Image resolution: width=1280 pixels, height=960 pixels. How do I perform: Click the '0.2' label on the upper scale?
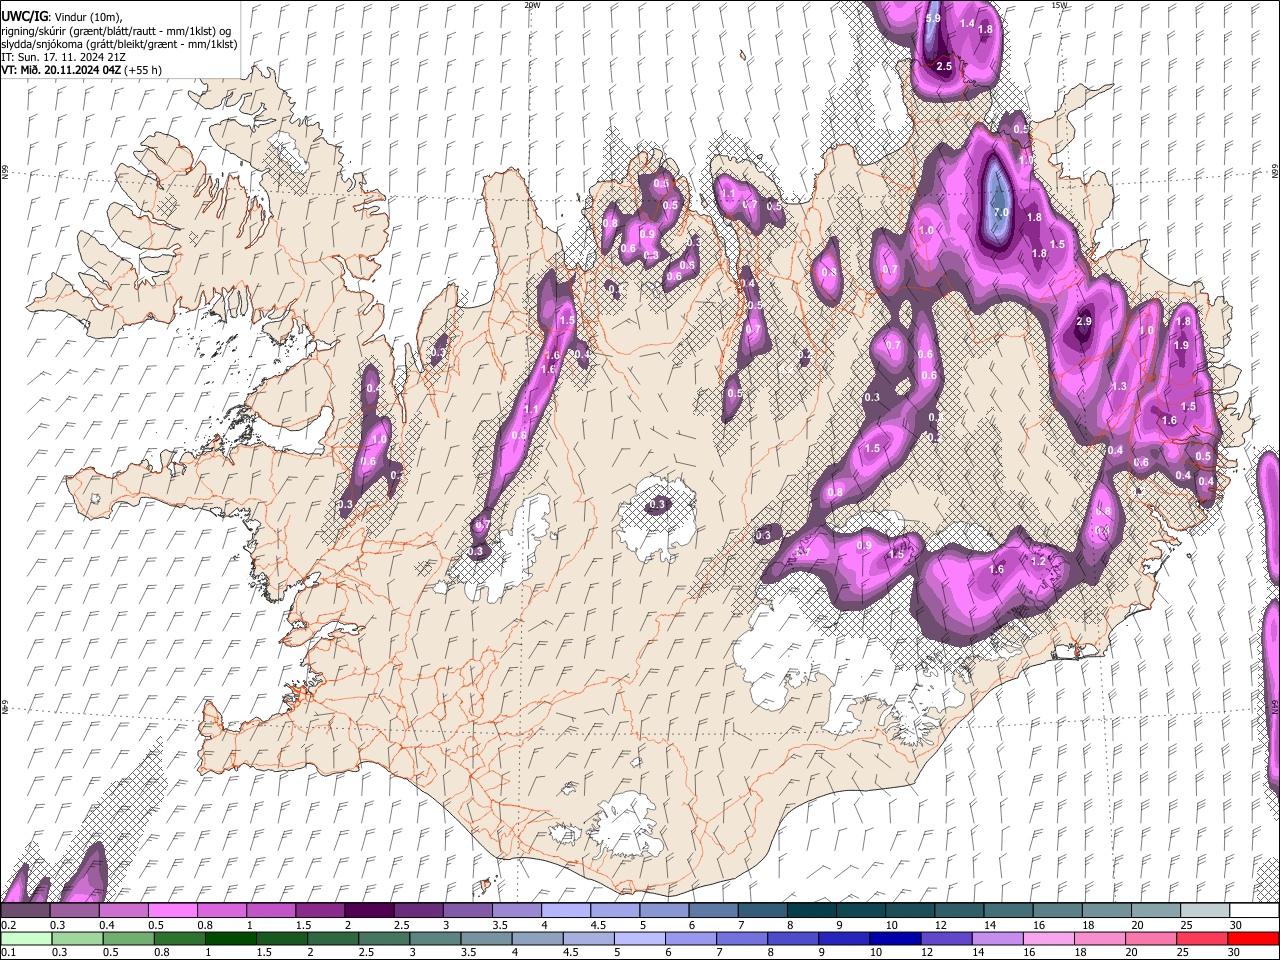pyautogui.click(x=8, y=925)
